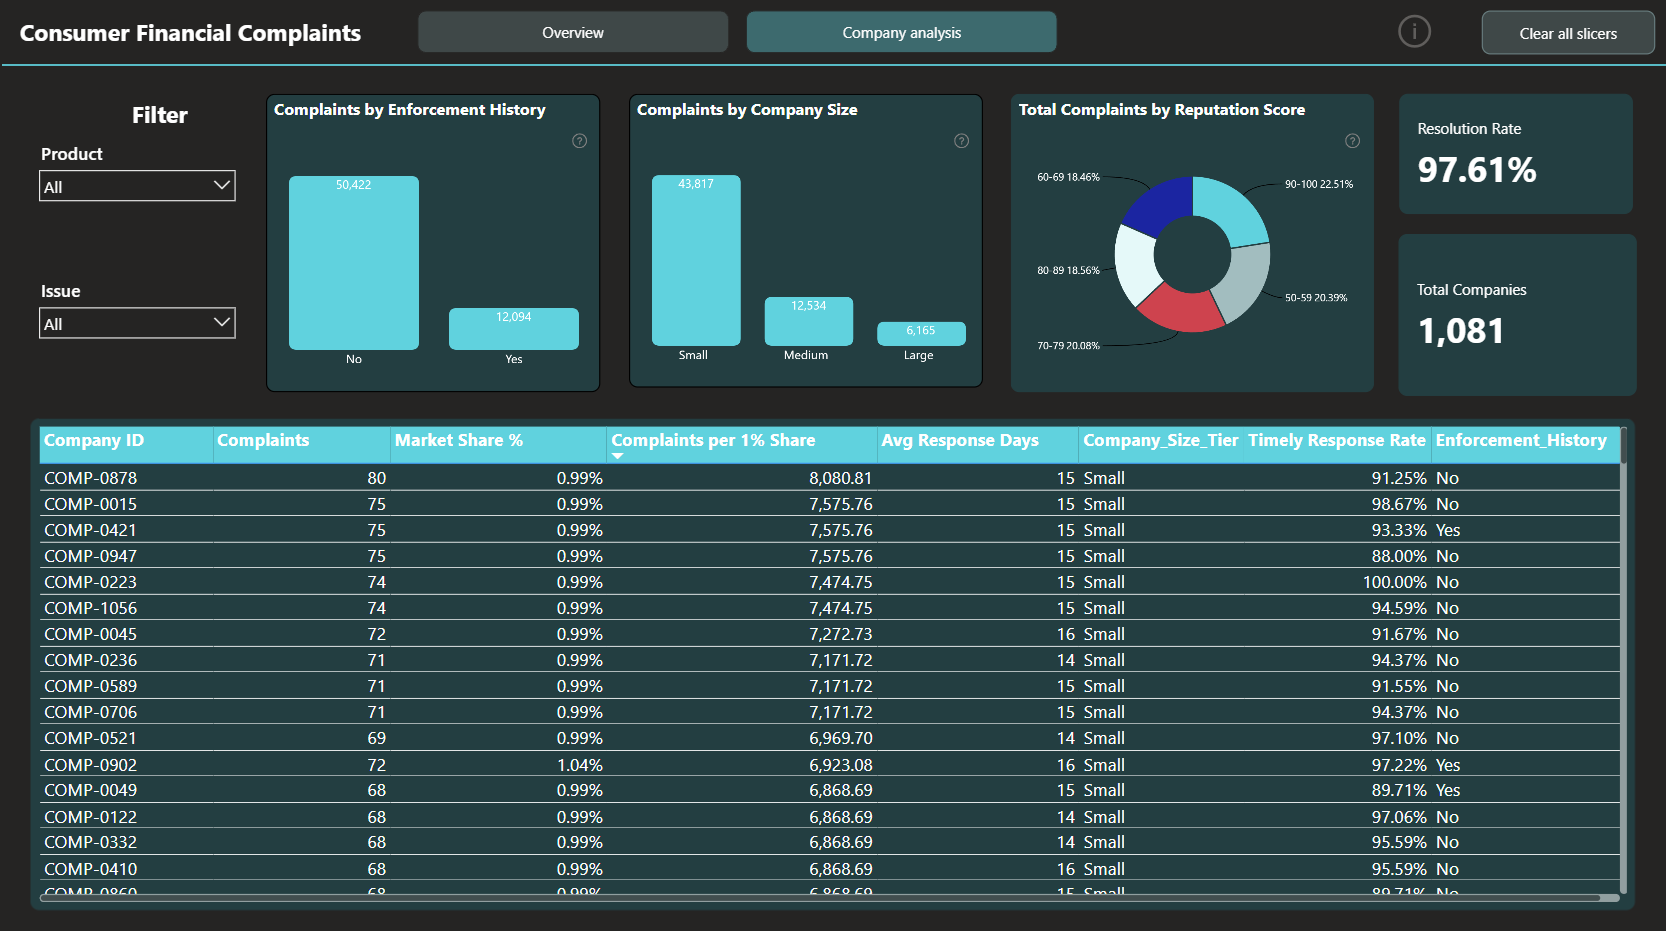The height and width of the screenshot is (931, 1666).
Task: Click the 1.04% market share cell
Action: point(580,765)
